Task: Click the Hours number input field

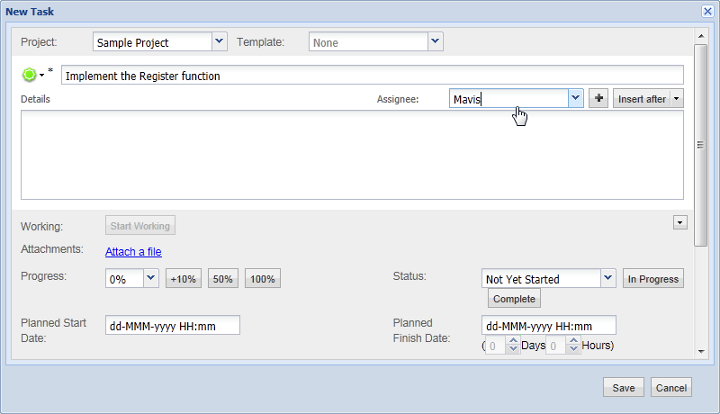Action: coord(556,345)
